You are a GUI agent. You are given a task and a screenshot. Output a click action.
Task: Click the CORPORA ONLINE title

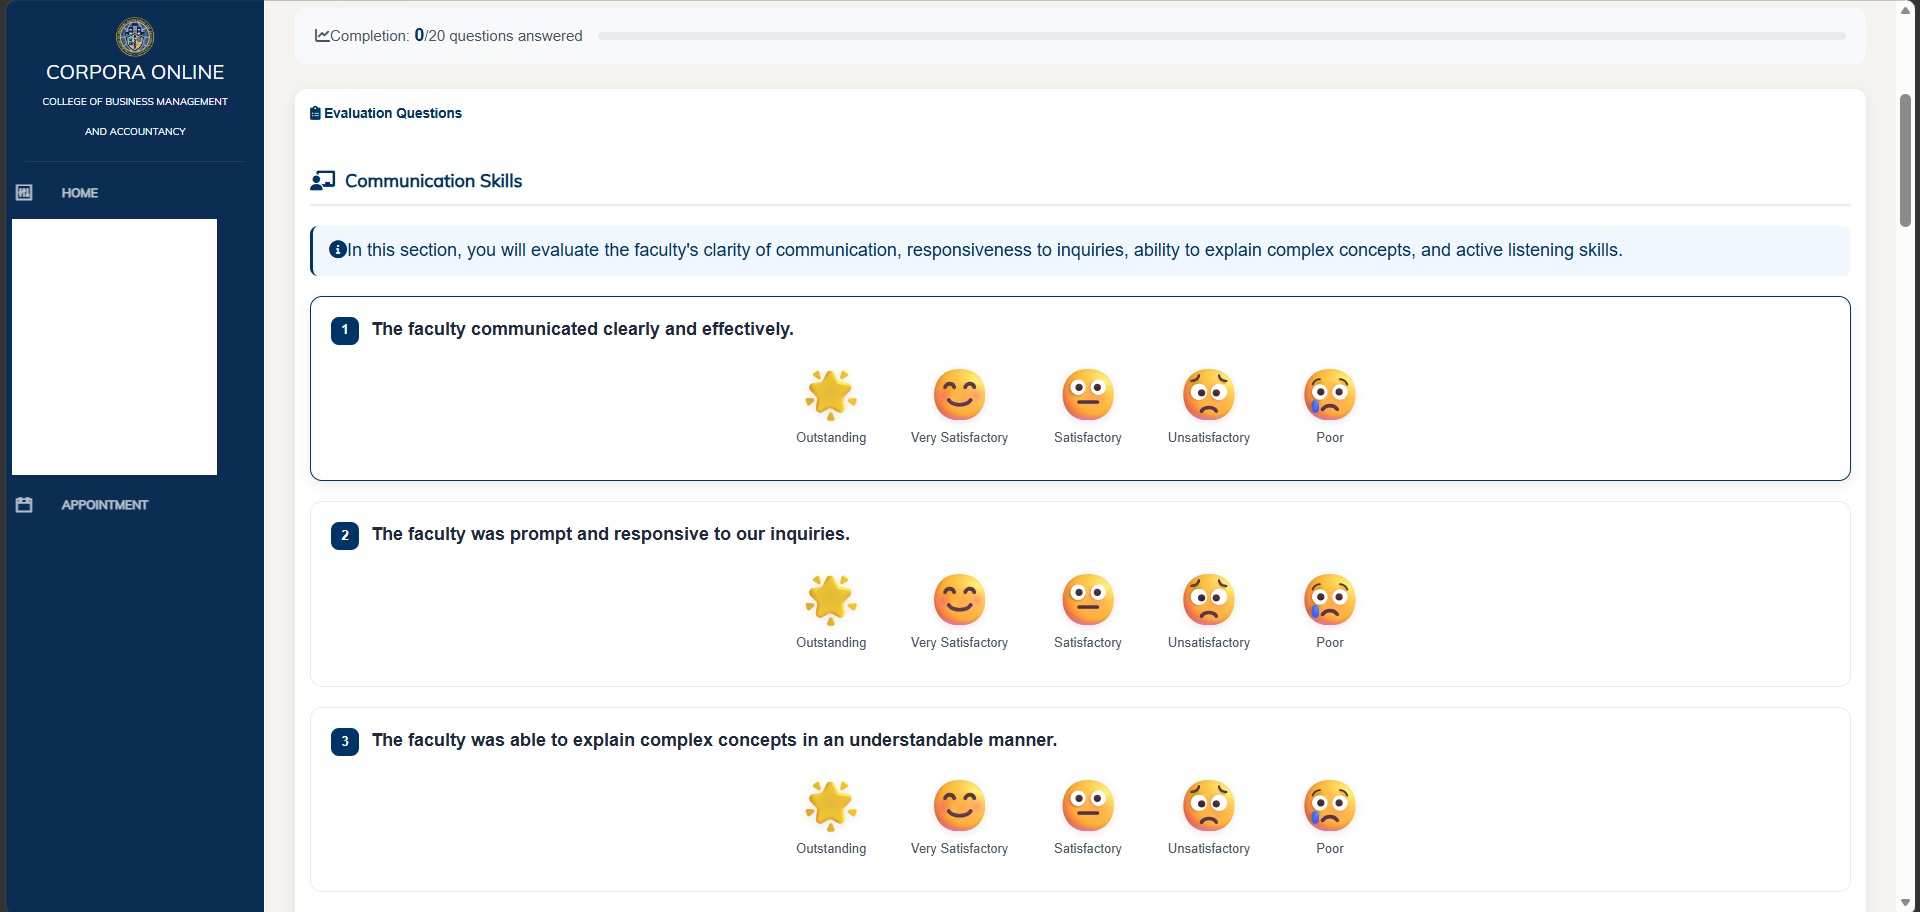135,72
